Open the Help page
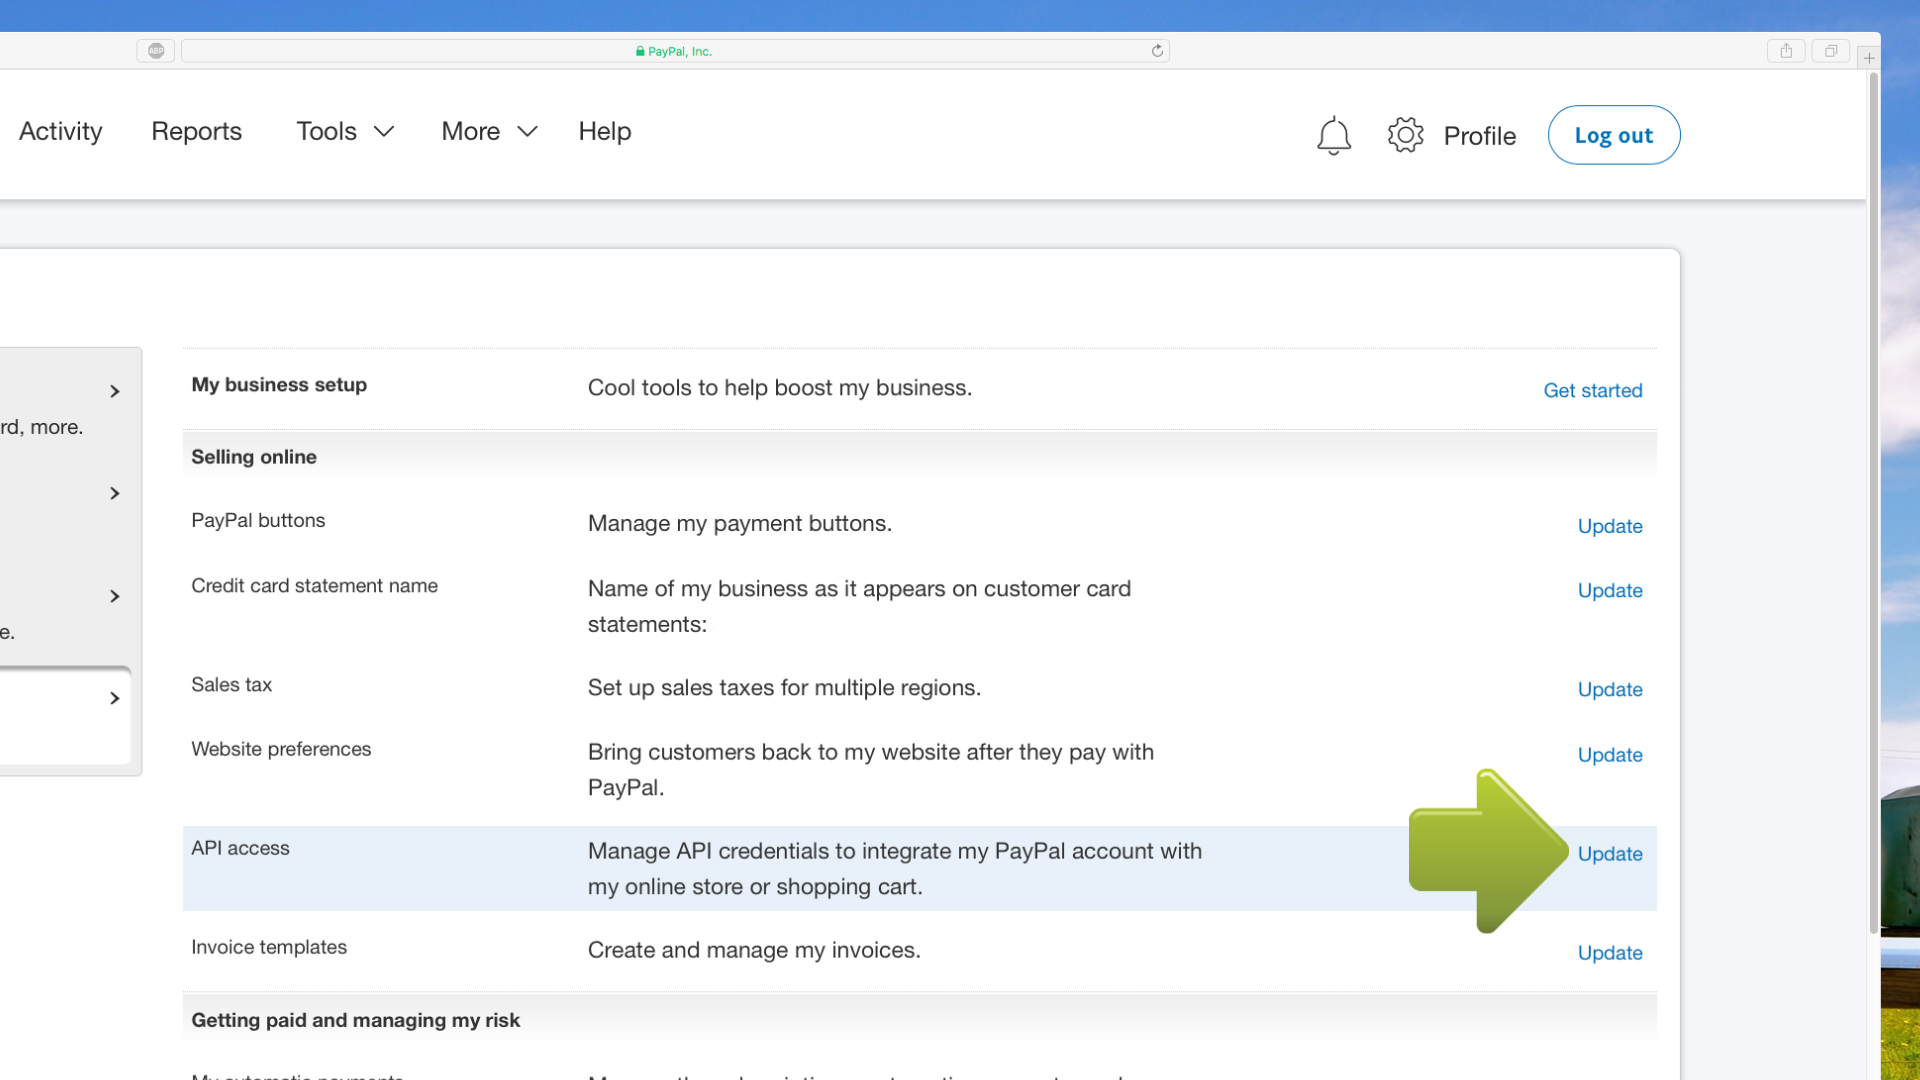 coord(605,131)
